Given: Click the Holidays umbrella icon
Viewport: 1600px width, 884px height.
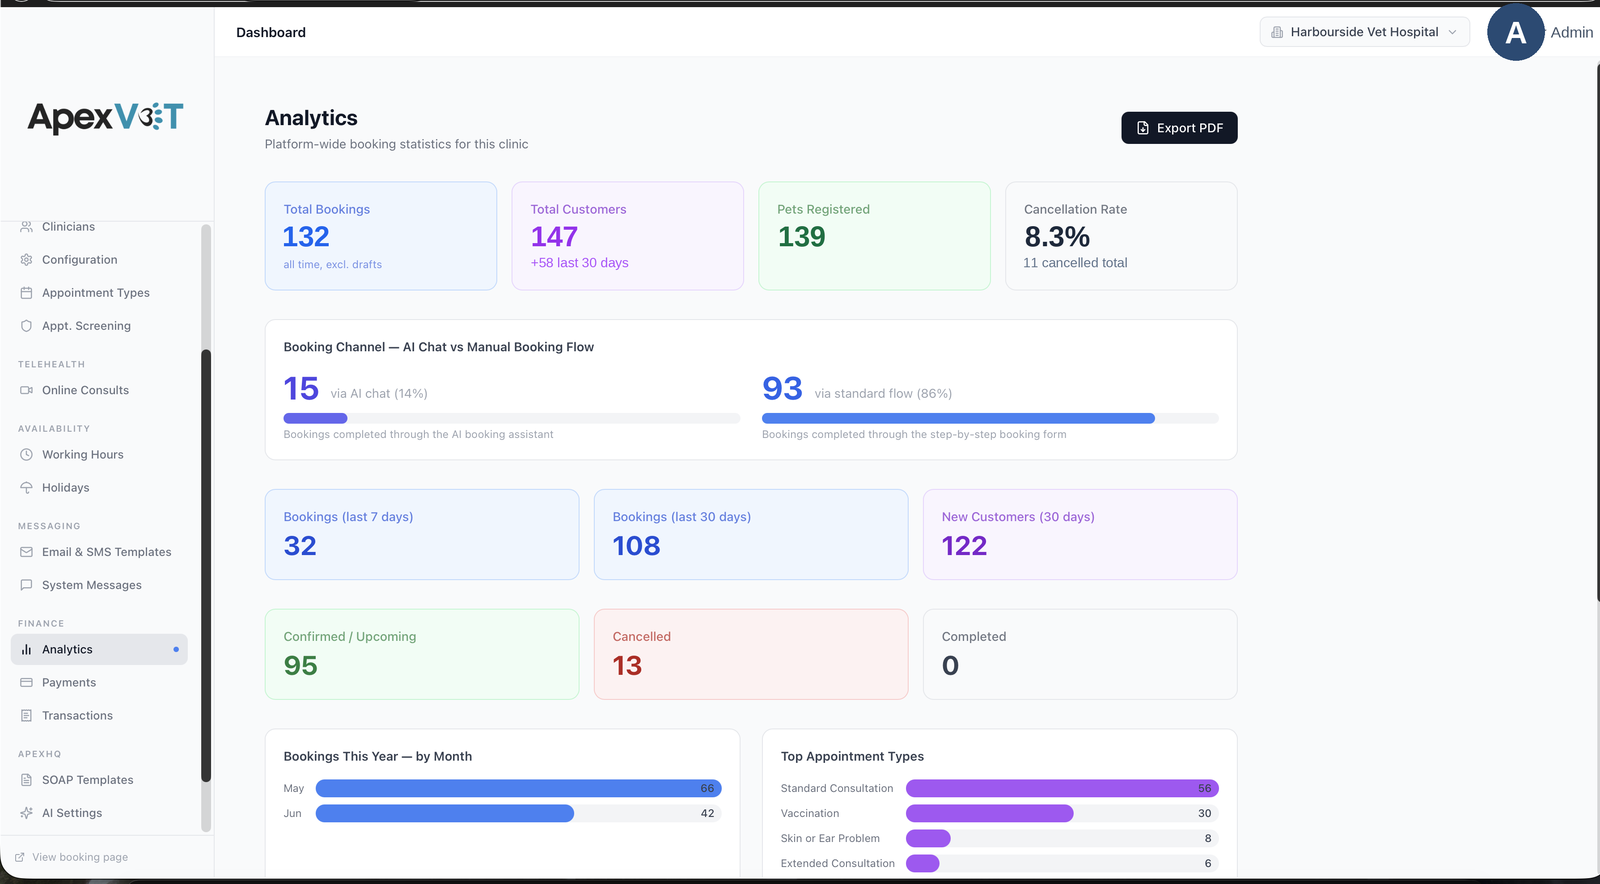Looking at the screenshot, I should tap(26, 488).
